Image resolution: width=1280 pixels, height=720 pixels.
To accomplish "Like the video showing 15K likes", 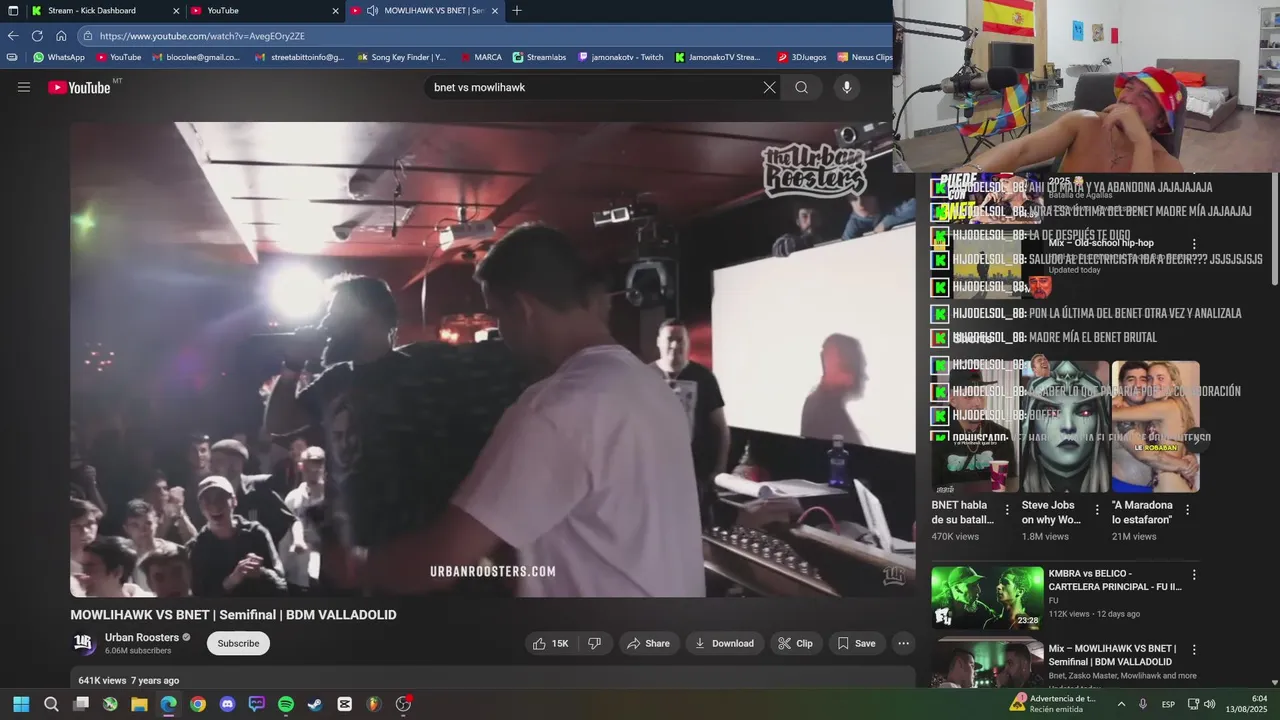I will coord(551,643).
